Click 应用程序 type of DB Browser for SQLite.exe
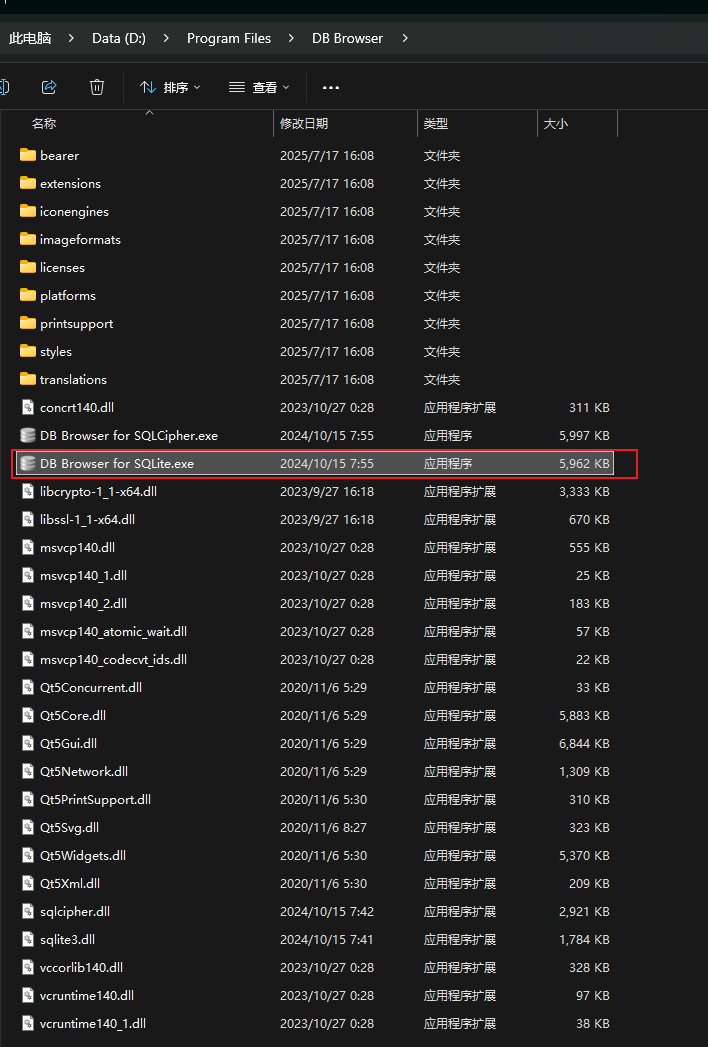Image resolution: width=708 pixels, height=1047 pixels. click(x=448, y=463)
